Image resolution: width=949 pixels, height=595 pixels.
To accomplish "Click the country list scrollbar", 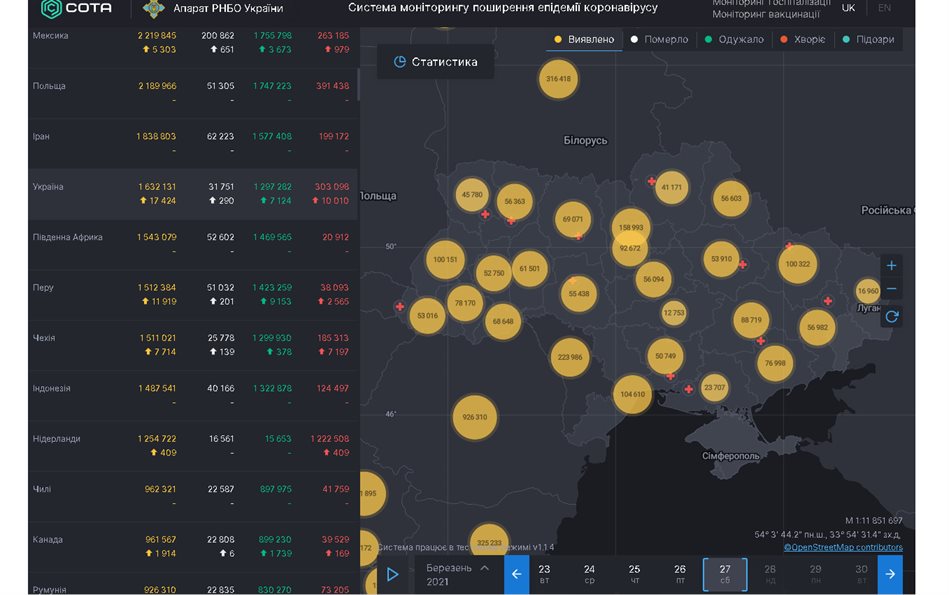I will tap(358, 84).
